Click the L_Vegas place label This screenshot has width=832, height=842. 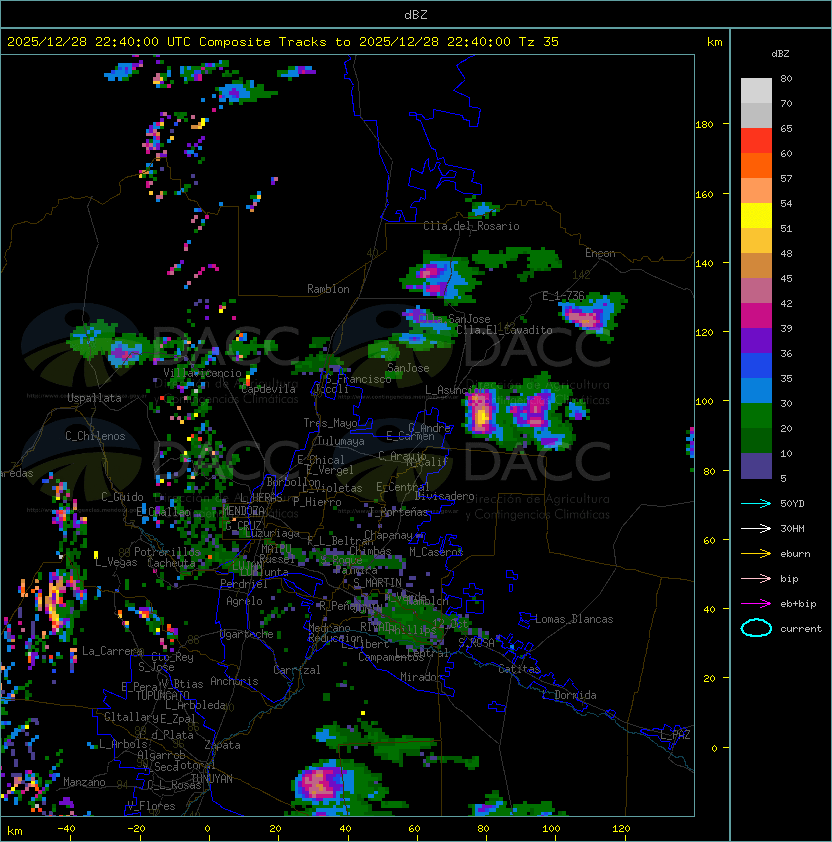[116, 562]
